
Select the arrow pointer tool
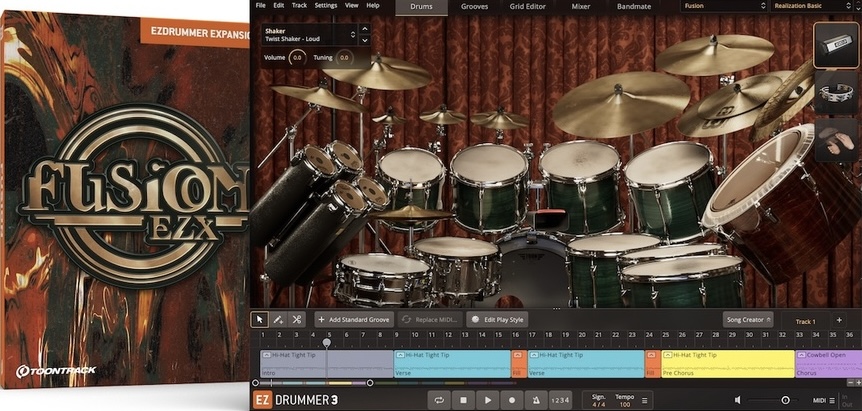pyautogui.click(x=259, y=319)
